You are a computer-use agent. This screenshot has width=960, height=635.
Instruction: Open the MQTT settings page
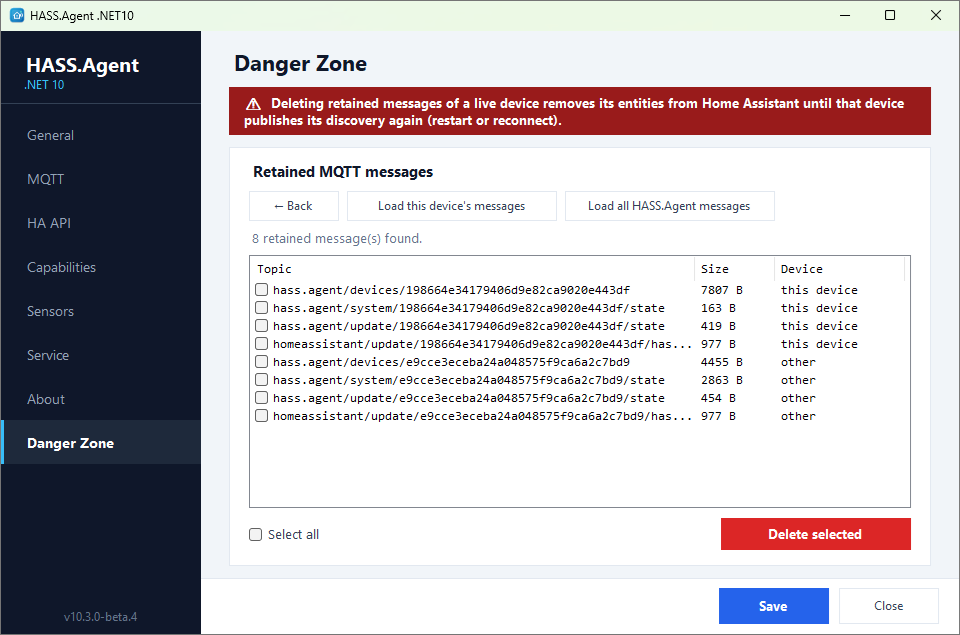point(101,179)
